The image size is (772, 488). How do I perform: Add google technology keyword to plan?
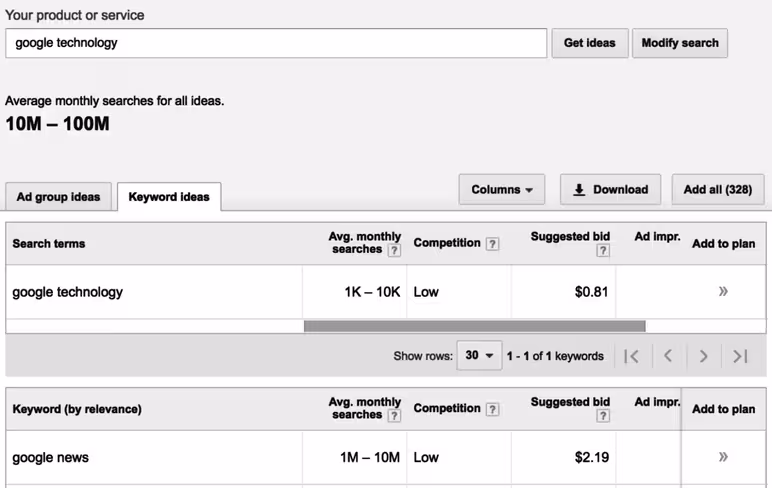click(x=723, y=292)
